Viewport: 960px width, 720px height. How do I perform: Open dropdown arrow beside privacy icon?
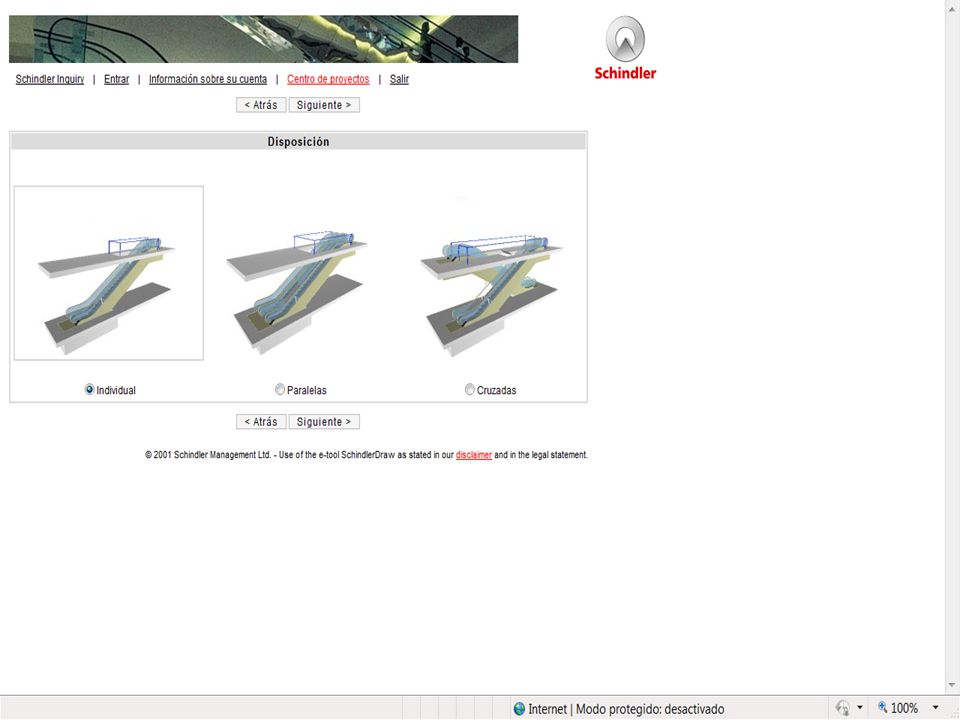pyautogui.click(x=860, y=708)
